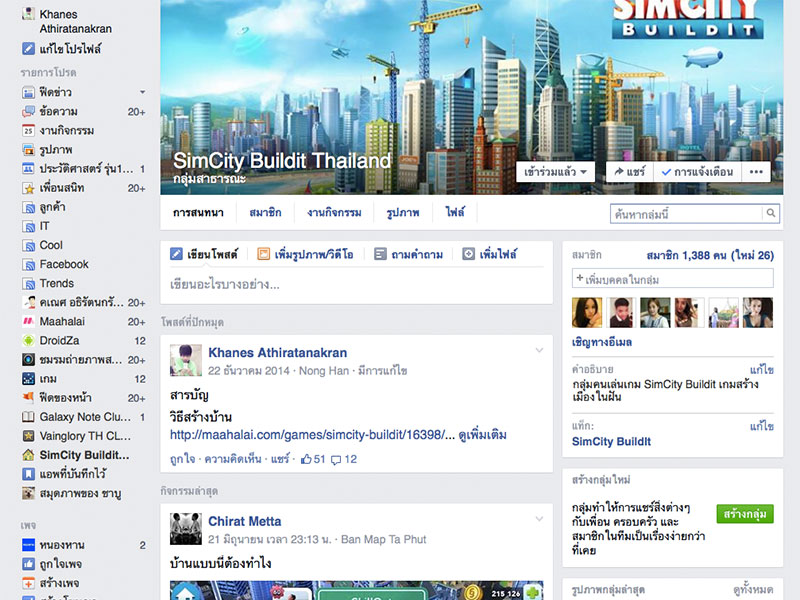
Task: Click the comment bubble icon on pinned post
Action: tap(336, 460)
